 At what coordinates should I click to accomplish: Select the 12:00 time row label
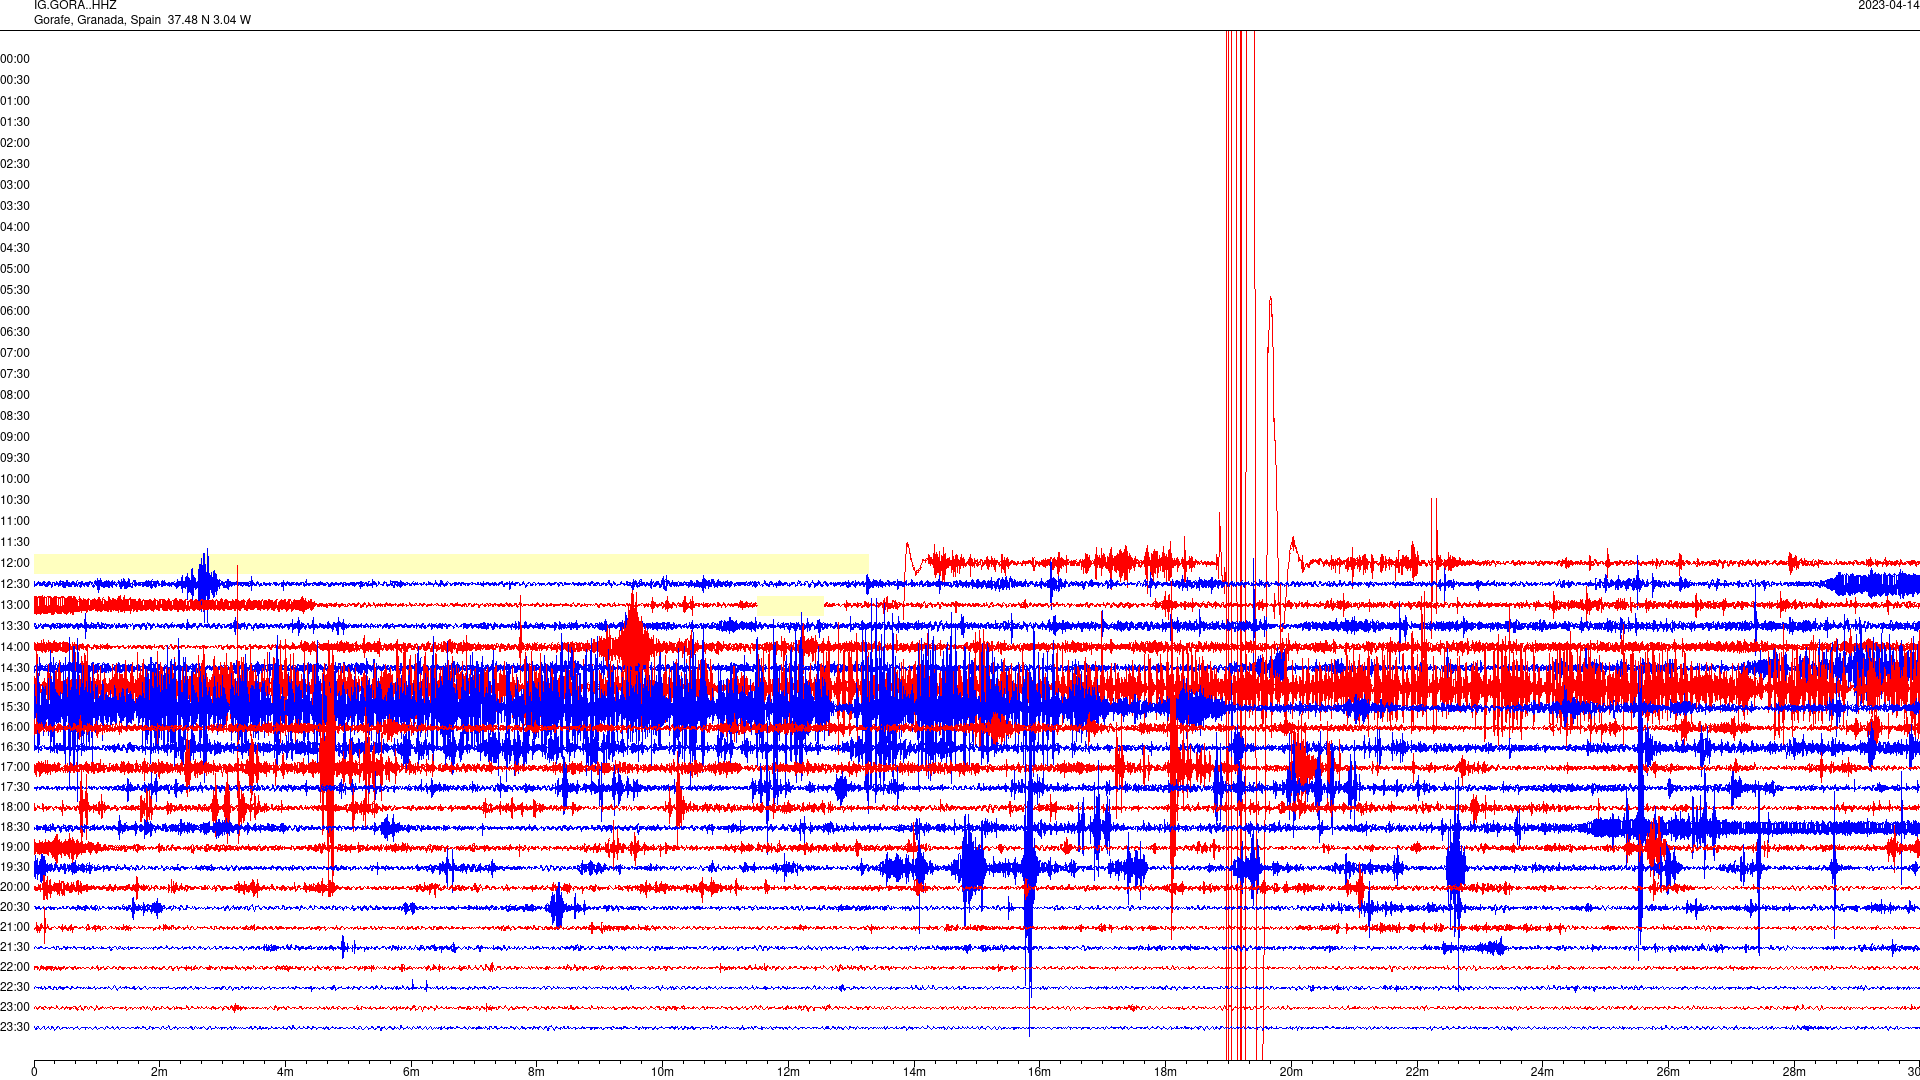(x=15, y=563)
